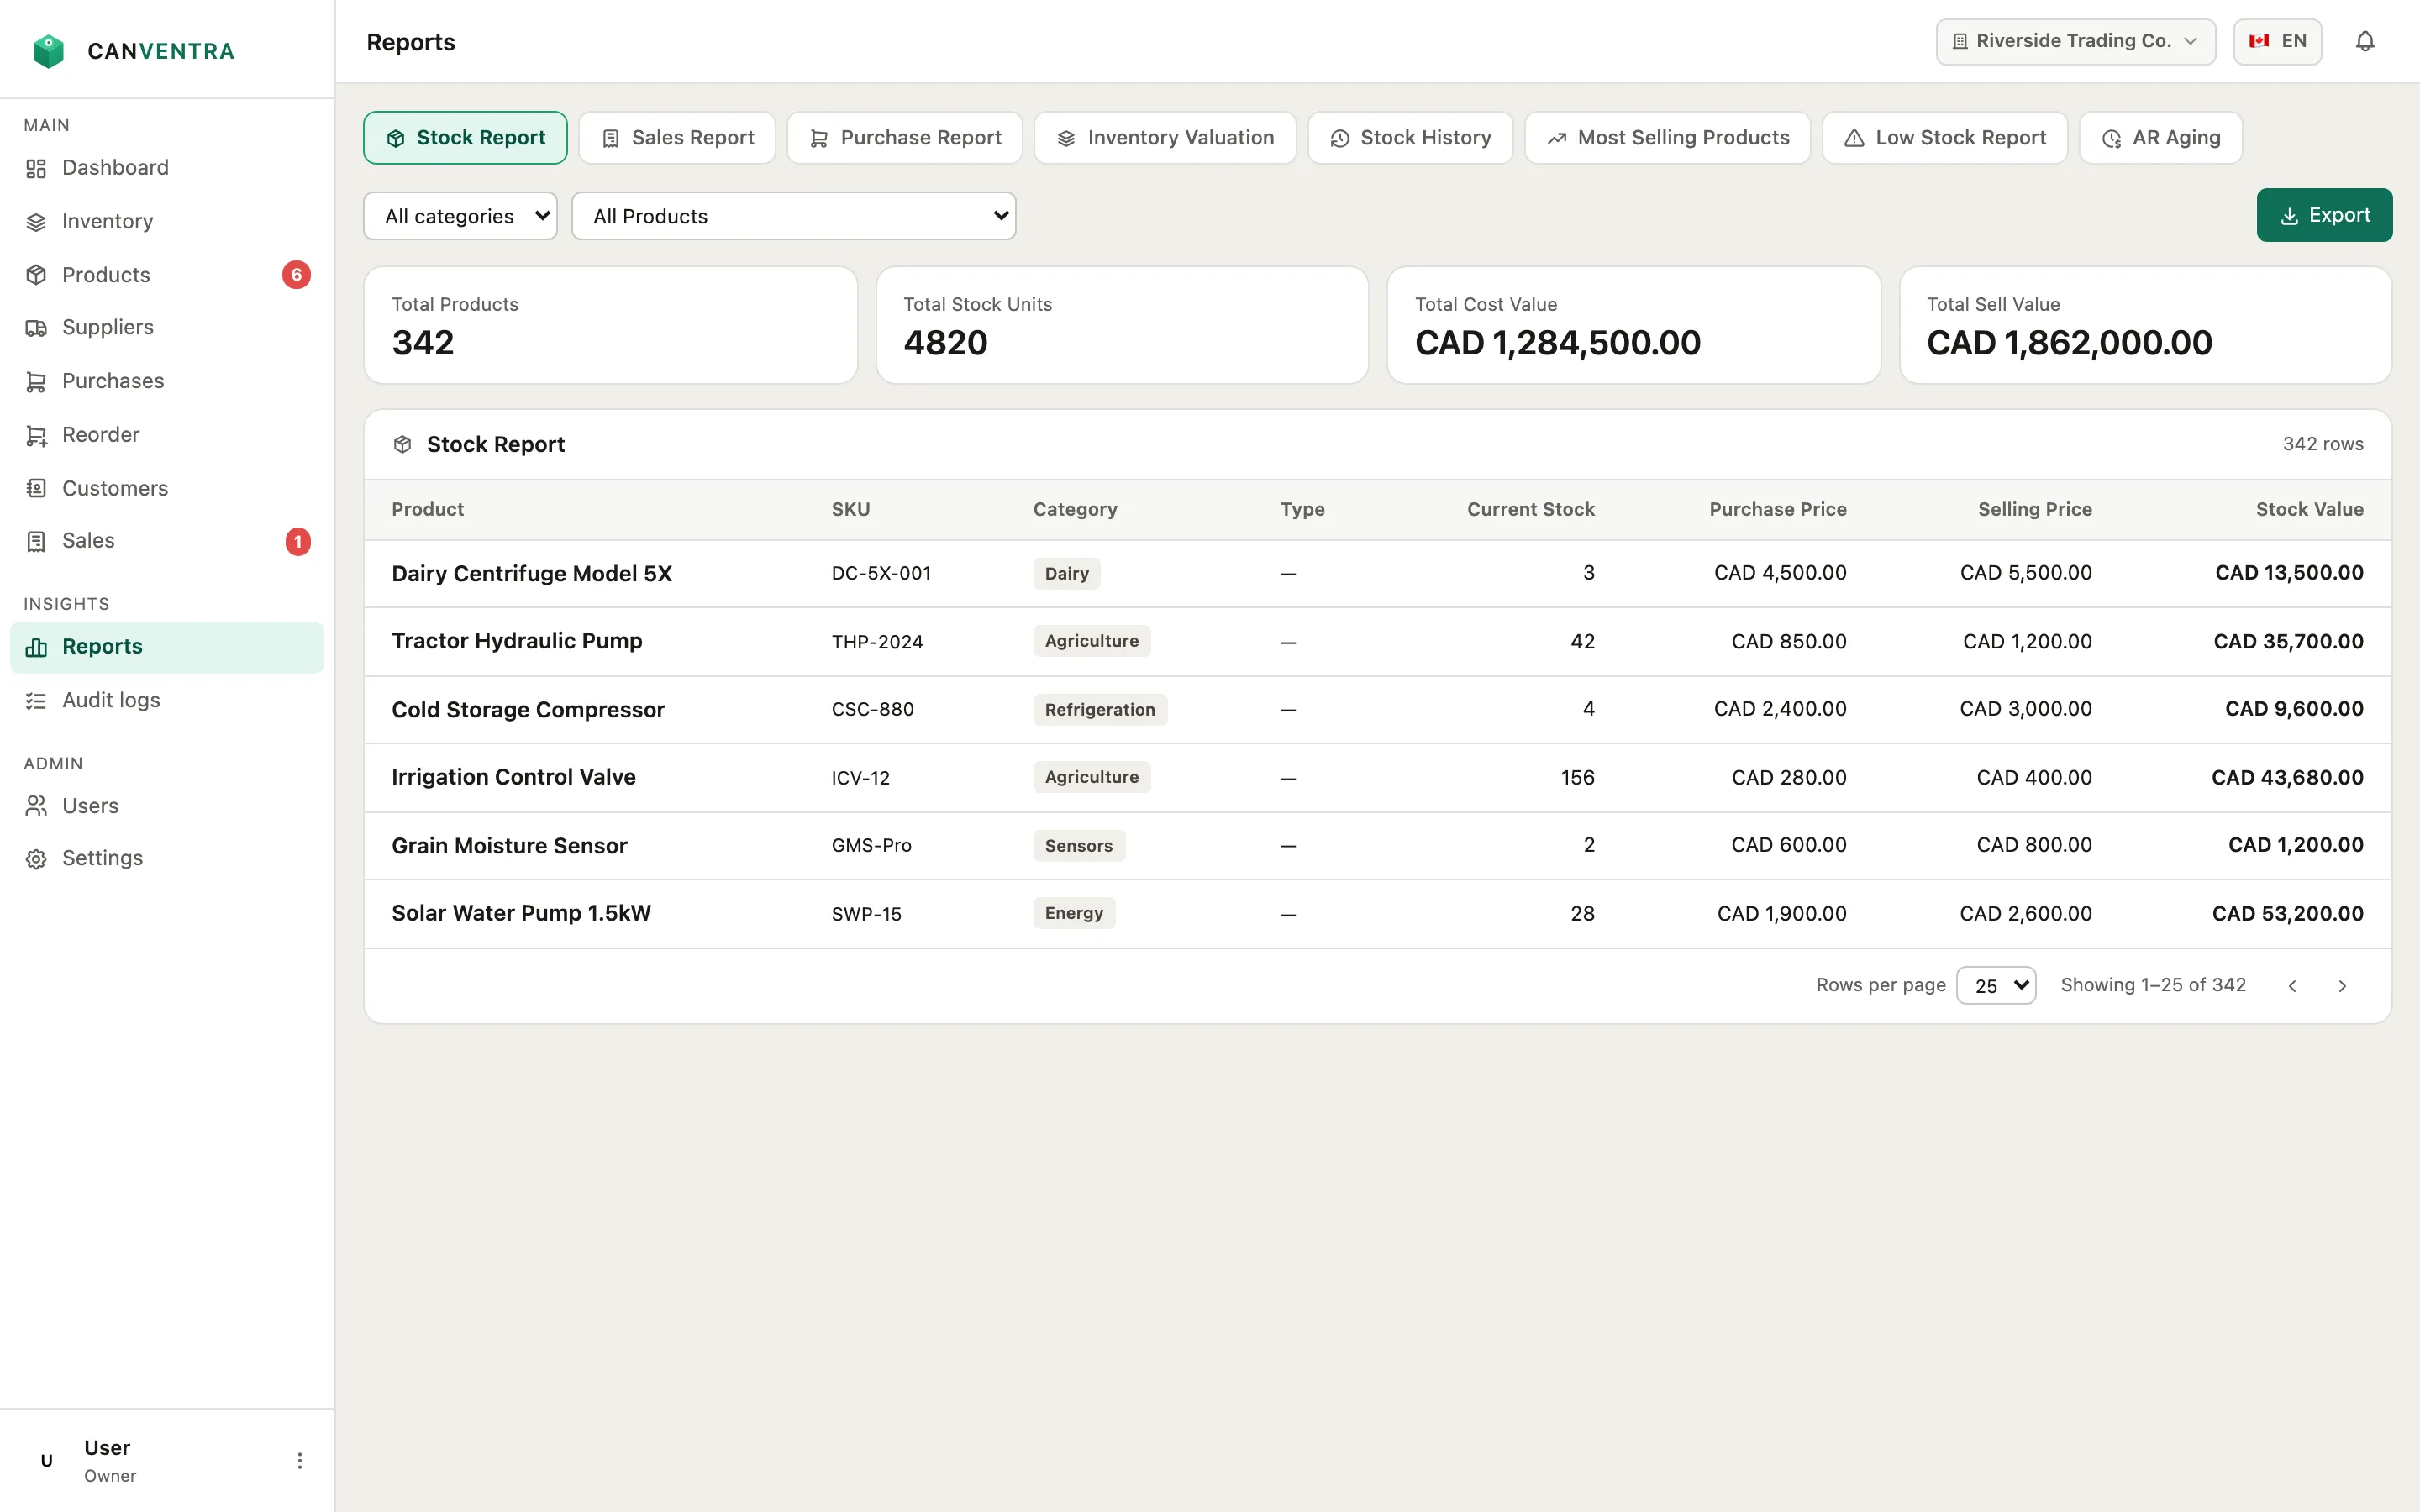Open the All categories dropdown

[x=460, y=216]
